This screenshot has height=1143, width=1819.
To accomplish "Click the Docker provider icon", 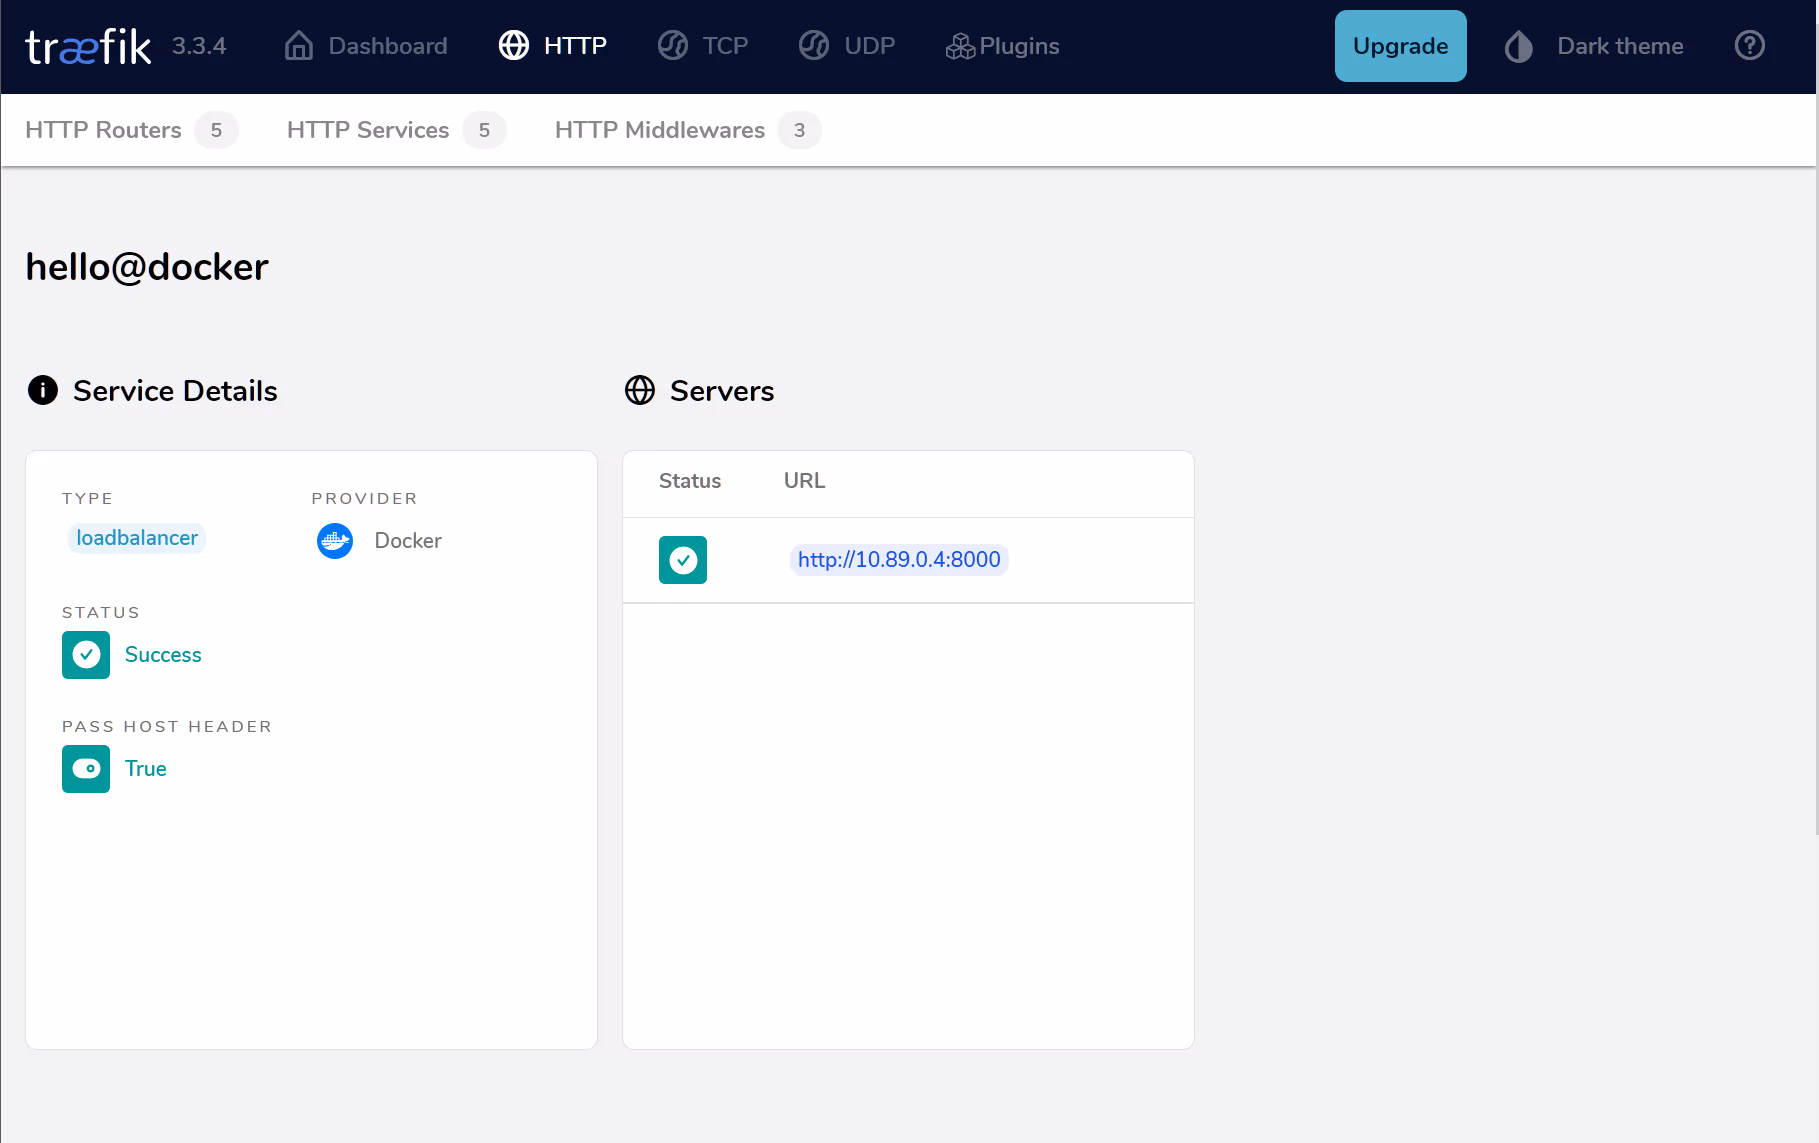I will click(335, 541).
